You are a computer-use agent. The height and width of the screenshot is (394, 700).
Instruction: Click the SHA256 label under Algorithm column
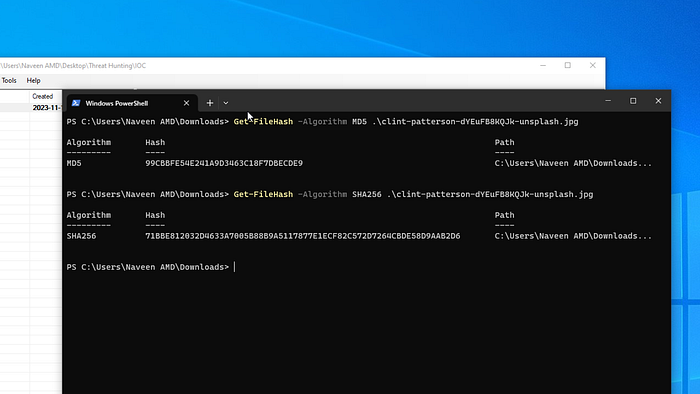pyautogui.click(x=81, y=236)
